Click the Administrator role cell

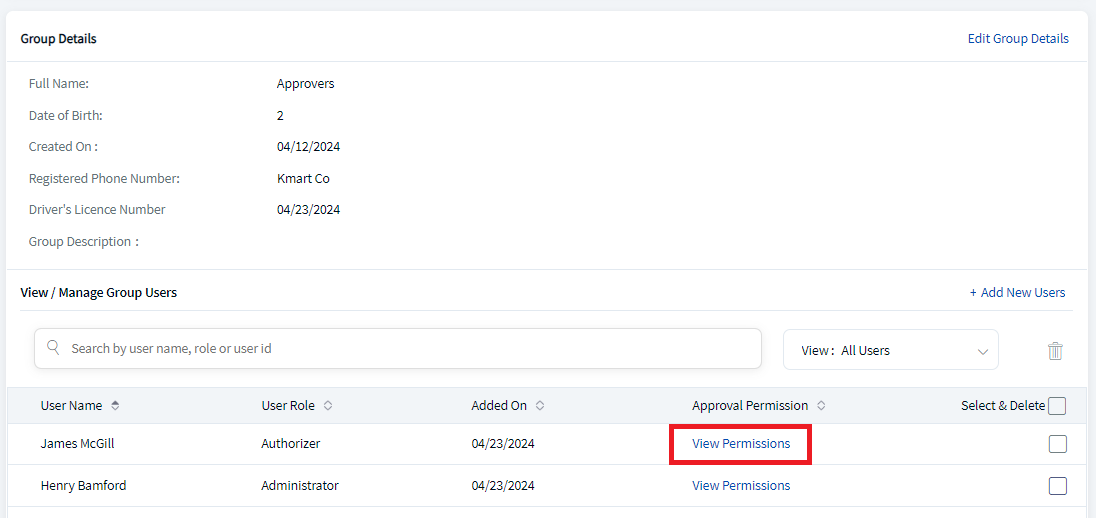tap(300, 485)
